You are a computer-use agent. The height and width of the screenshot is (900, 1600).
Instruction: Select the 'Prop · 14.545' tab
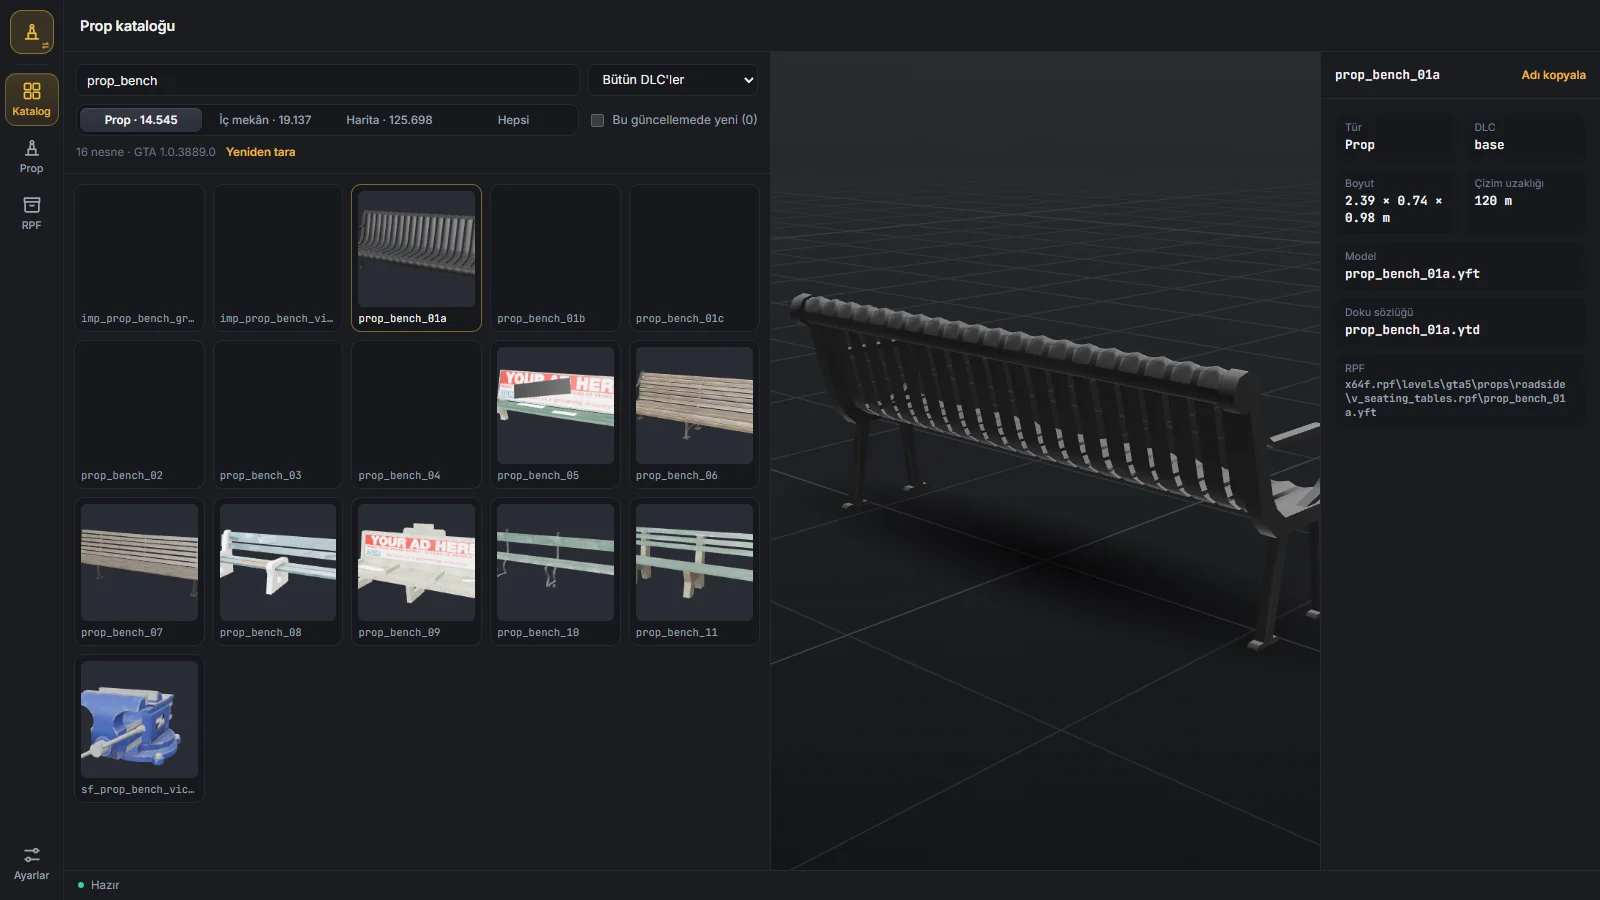point(141,120)
